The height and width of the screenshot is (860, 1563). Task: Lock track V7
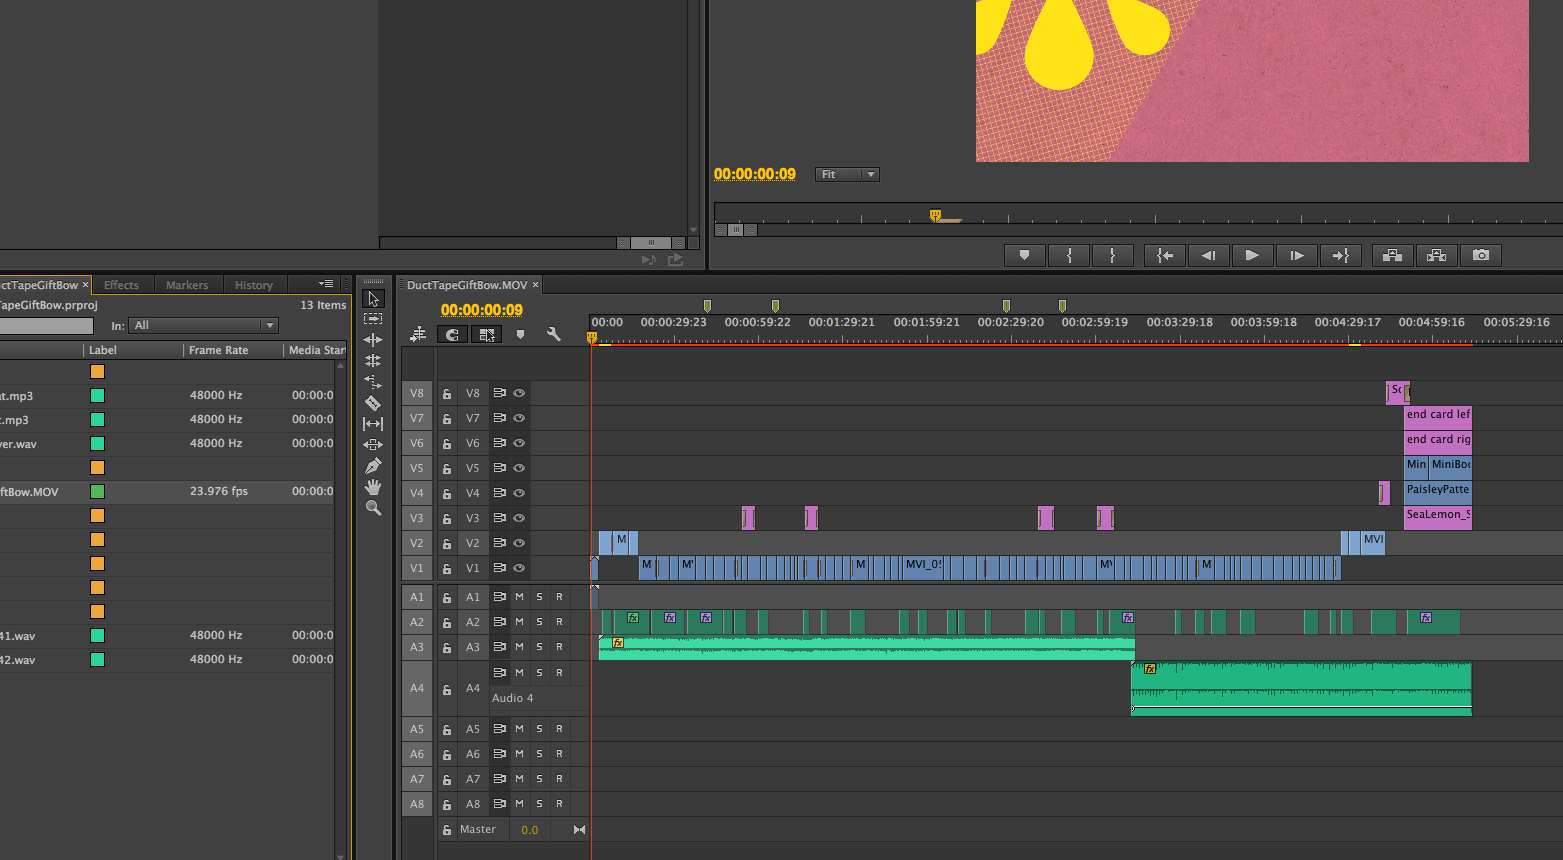447,419
